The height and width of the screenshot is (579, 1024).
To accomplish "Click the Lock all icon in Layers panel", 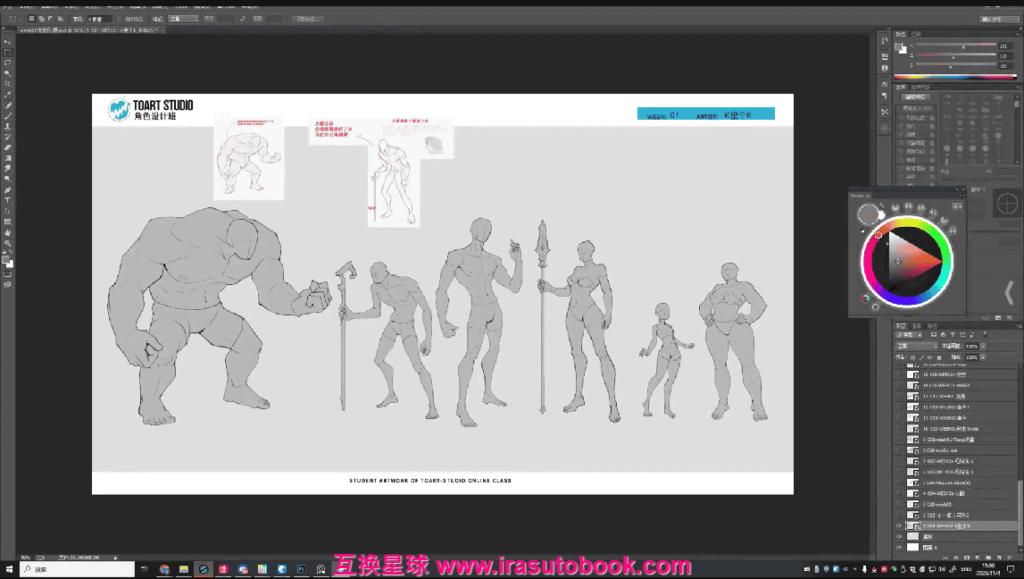I will click(x=939, y=358).
